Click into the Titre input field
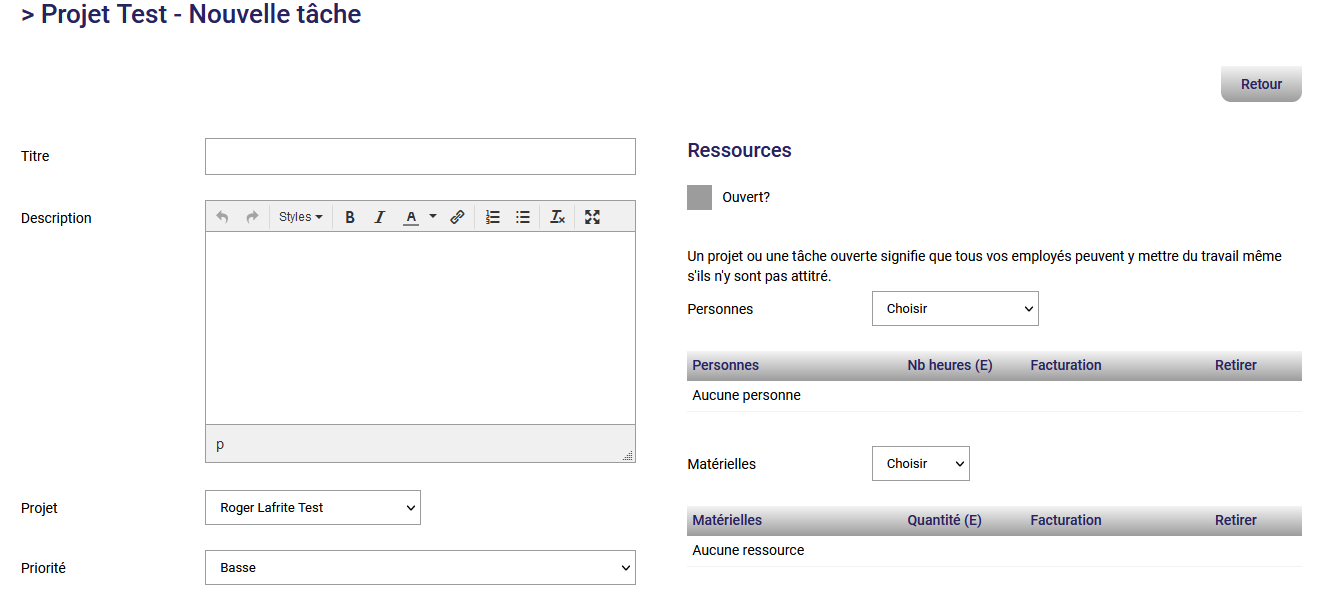The width and height of the screenshot is (1329, 603). (x=420, y=157)
